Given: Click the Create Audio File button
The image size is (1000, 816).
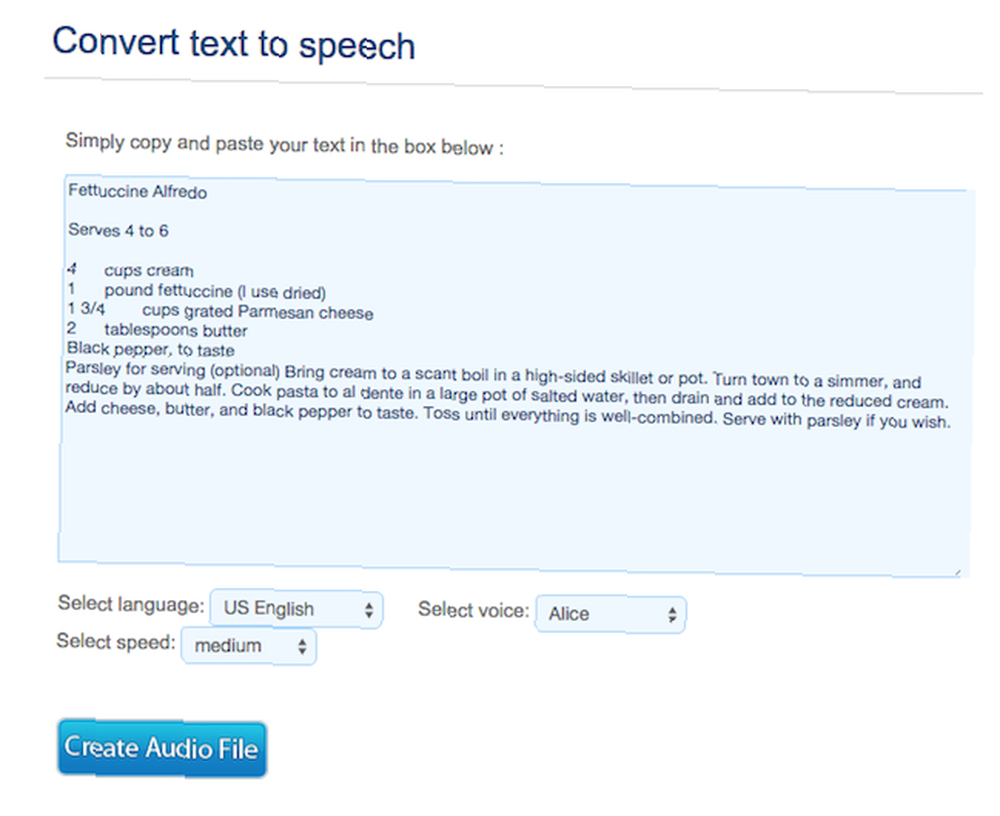Looking at the screenshot, I should [x=162, y=748].
